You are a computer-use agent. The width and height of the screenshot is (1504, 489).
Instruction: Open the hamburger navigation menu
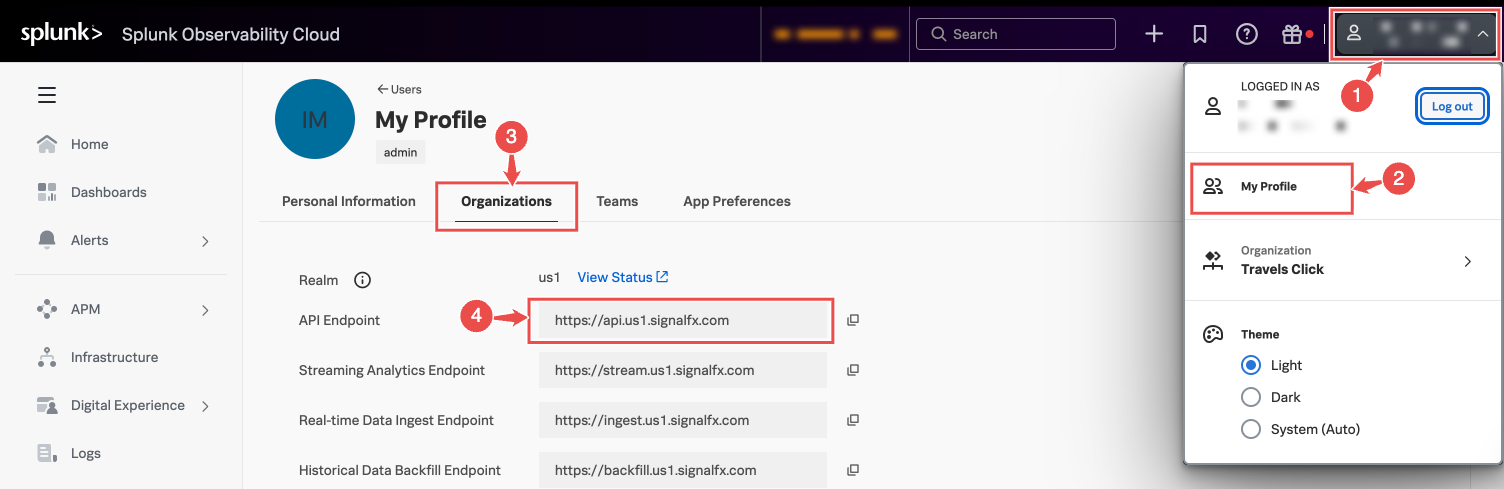click(x=47, y=96)
